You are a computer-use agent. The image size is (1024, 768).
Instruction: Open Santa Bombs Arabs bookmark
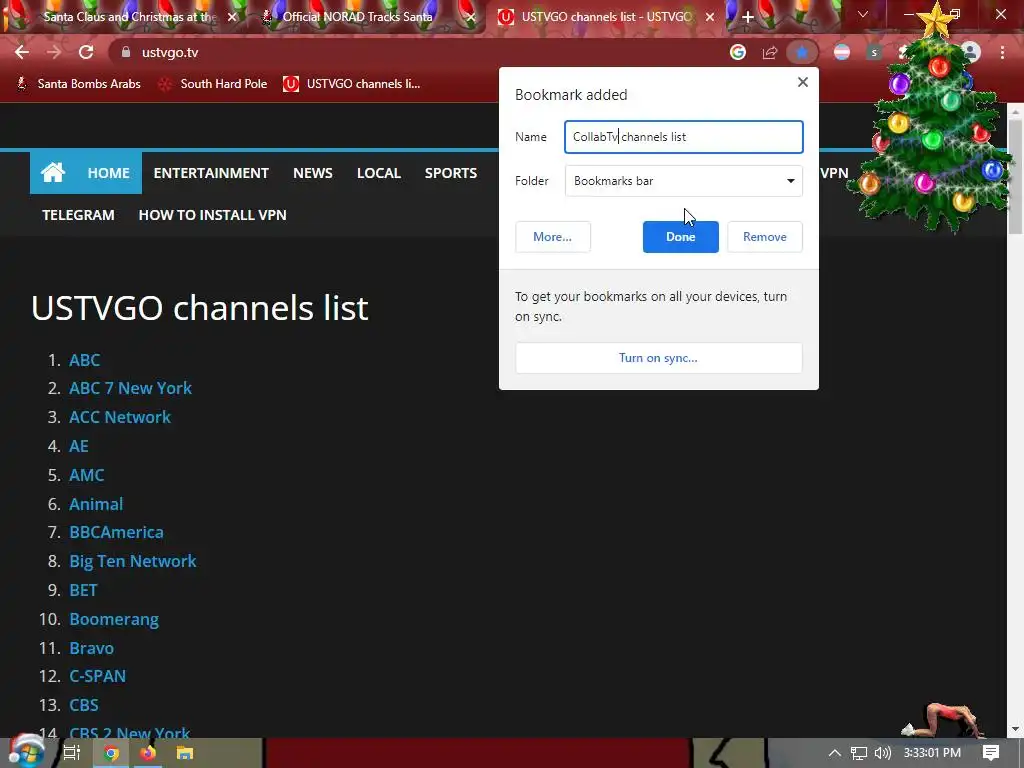78,84
